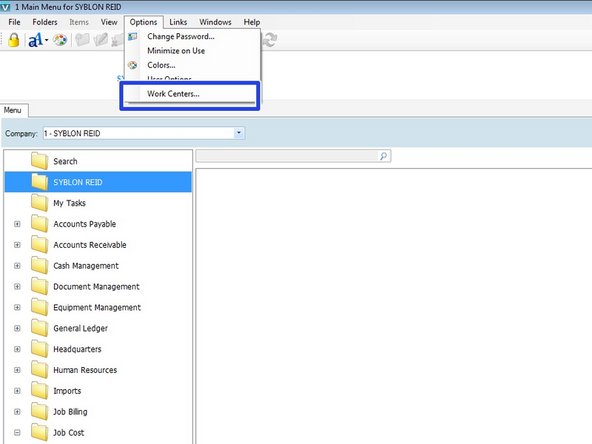592x444 pixels.
Task: Select Imports in the tree
Action: click(67, 391)
